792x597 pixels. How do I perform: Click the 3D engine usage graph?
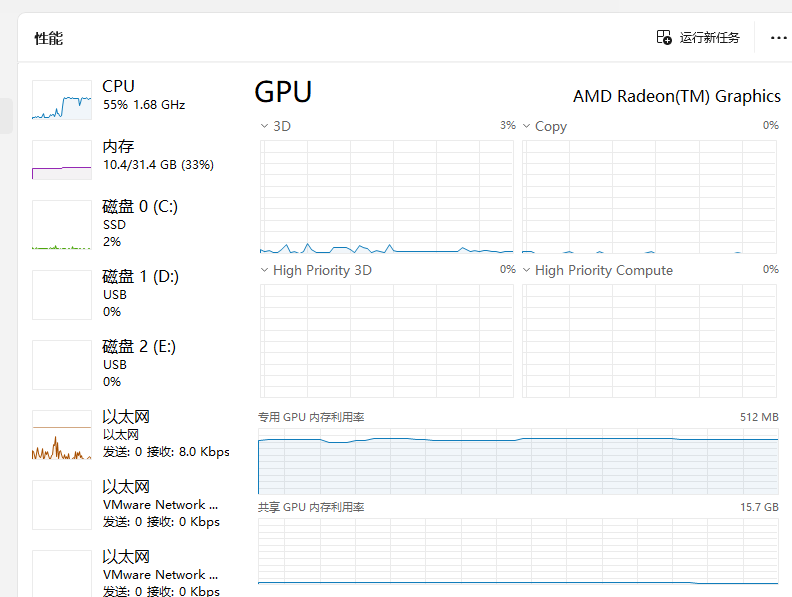click(x=386, y=196)
